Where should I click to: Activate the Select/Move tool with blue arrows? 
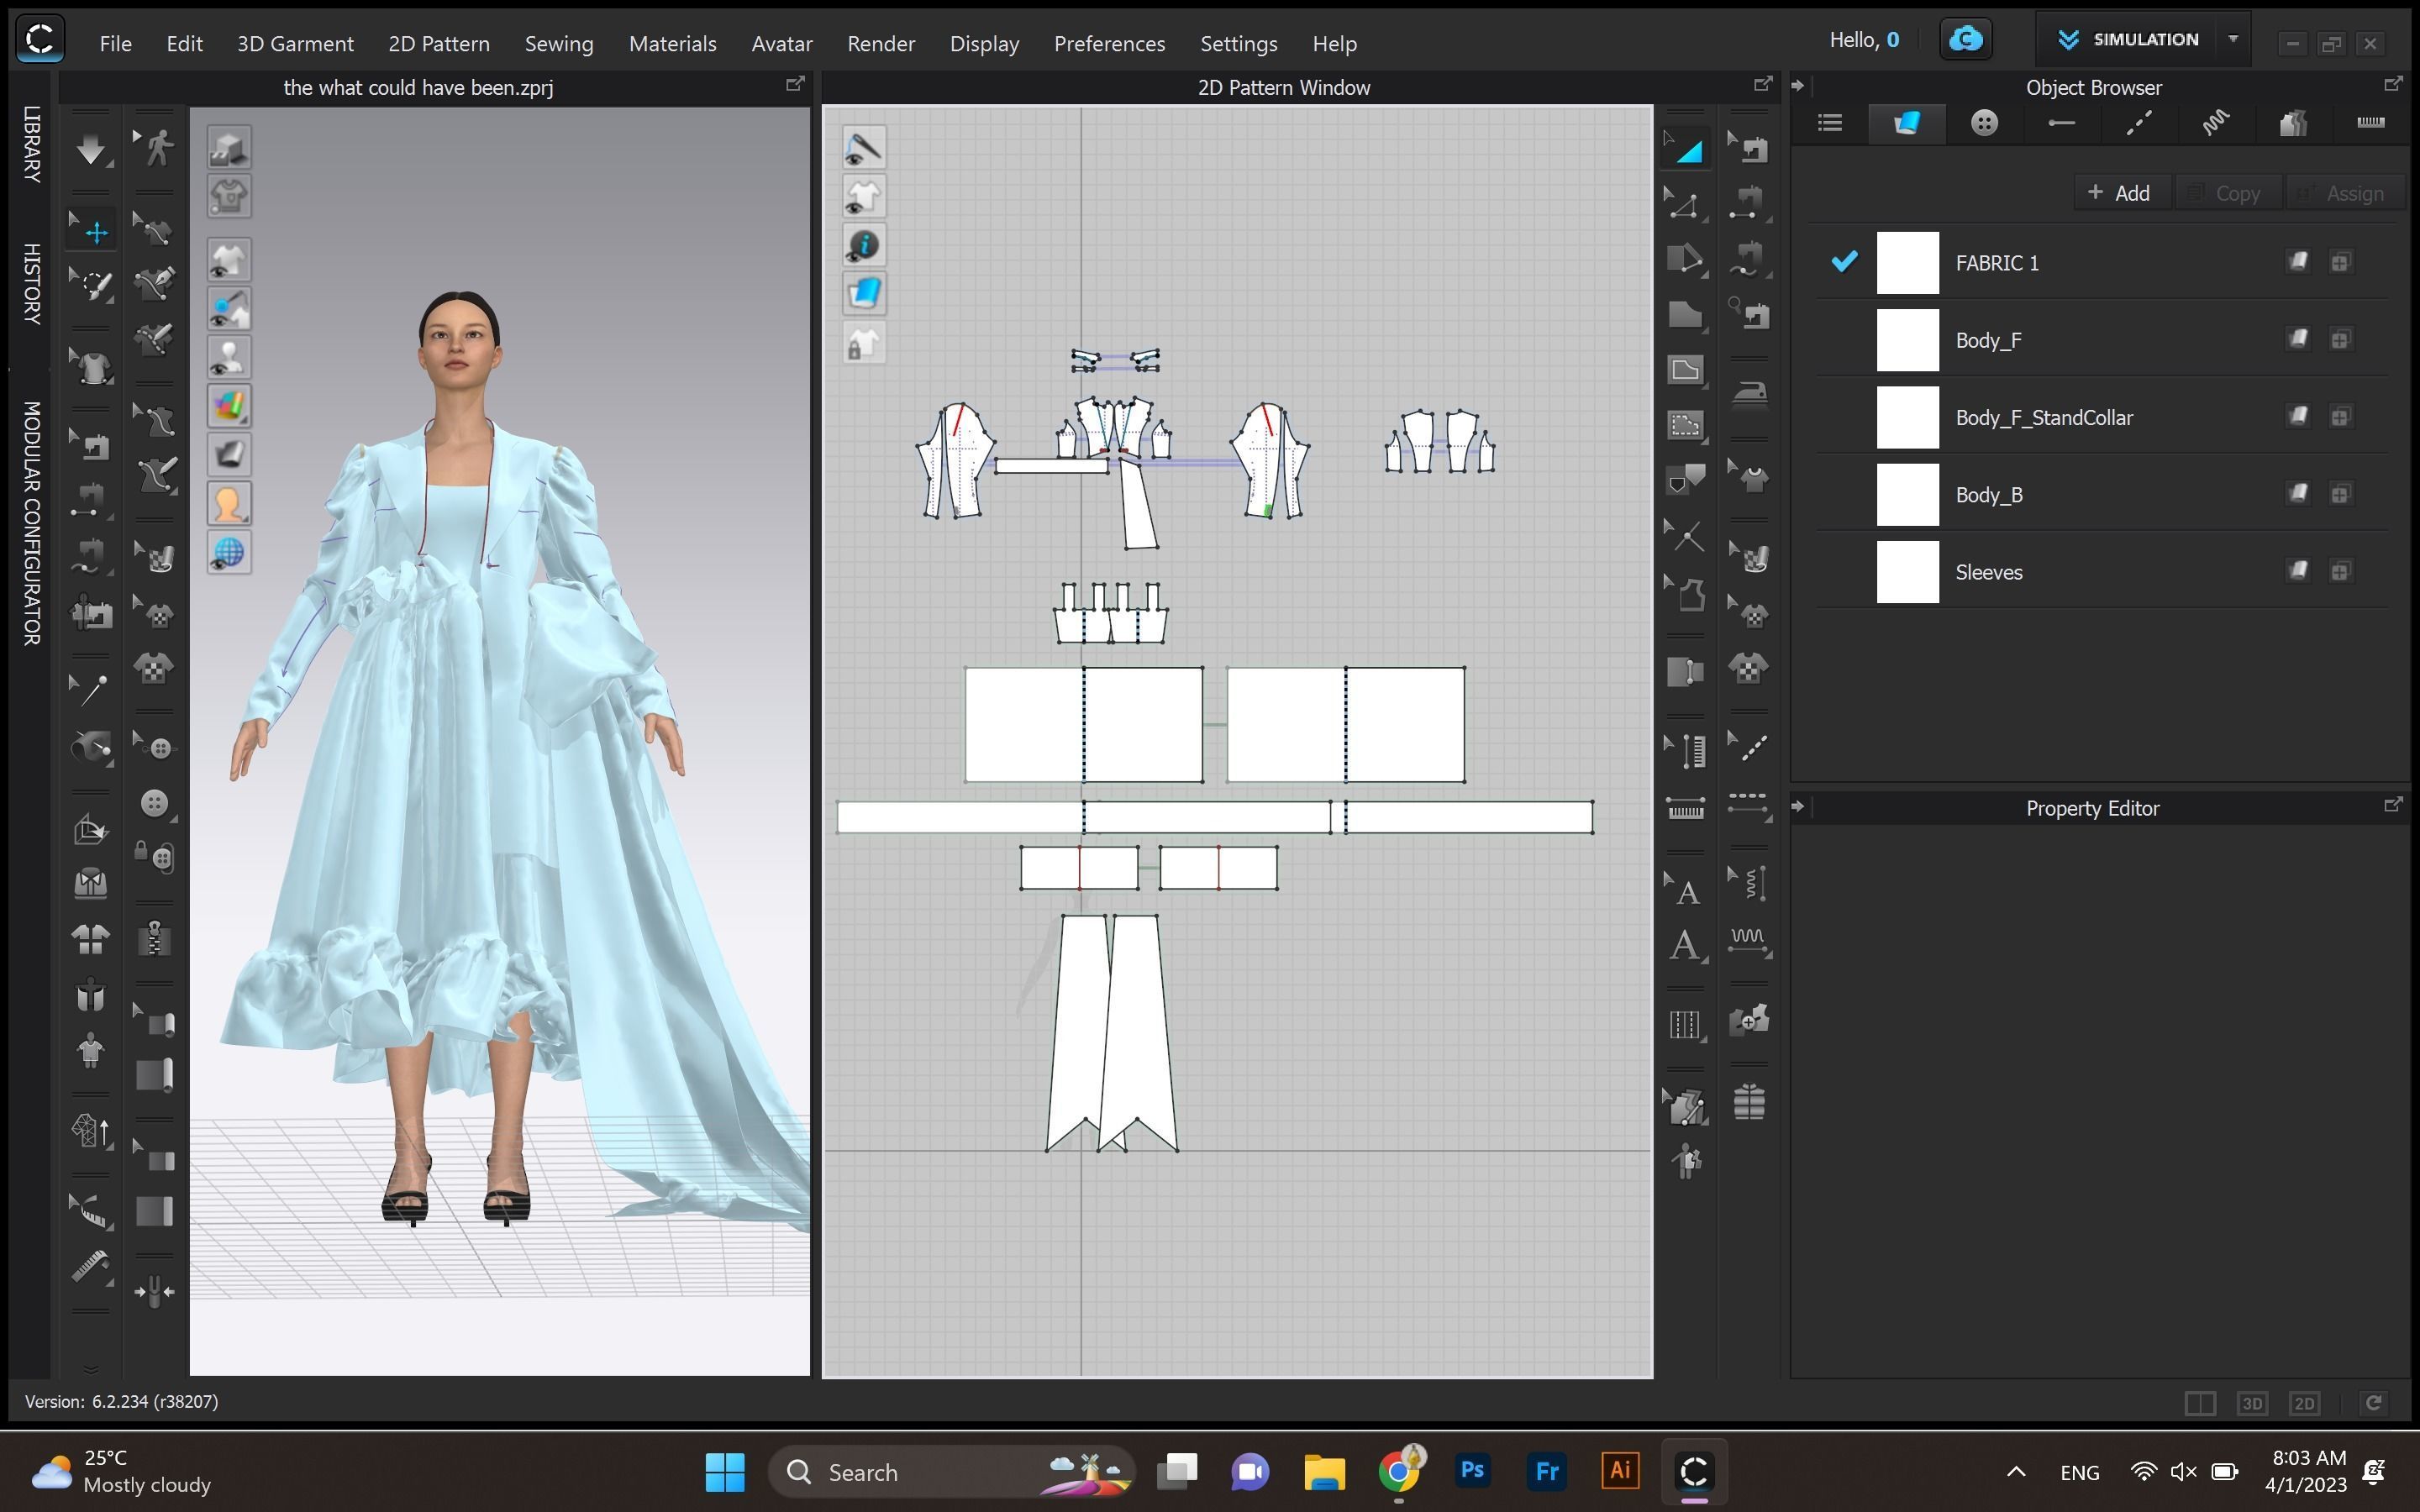[92, 230]
